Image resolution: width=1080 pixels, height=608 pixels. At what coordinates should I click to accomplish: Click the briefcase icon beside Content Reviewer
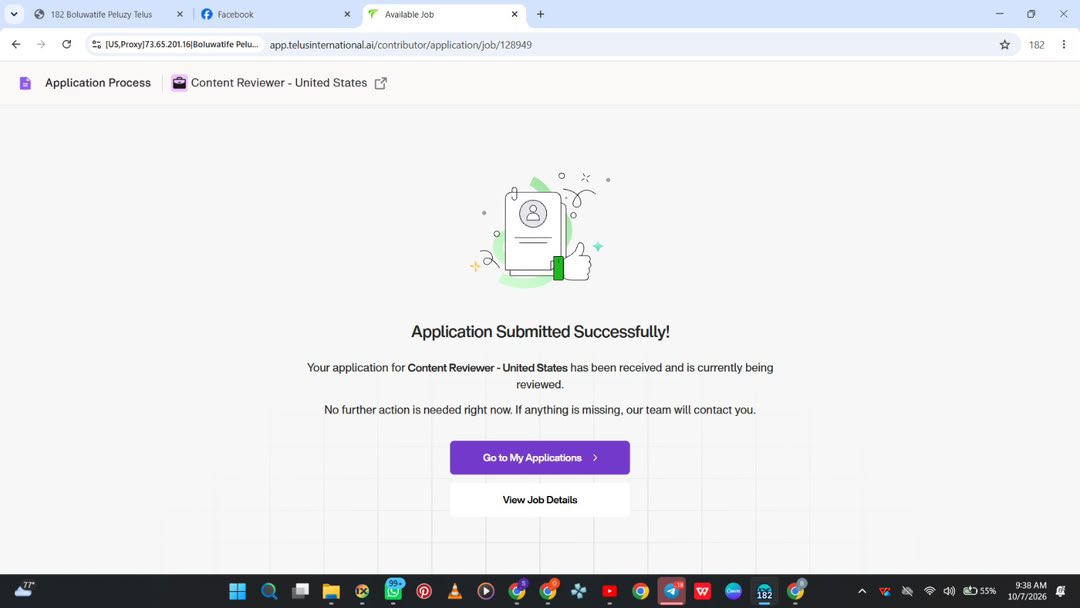(x=179, y=83)
